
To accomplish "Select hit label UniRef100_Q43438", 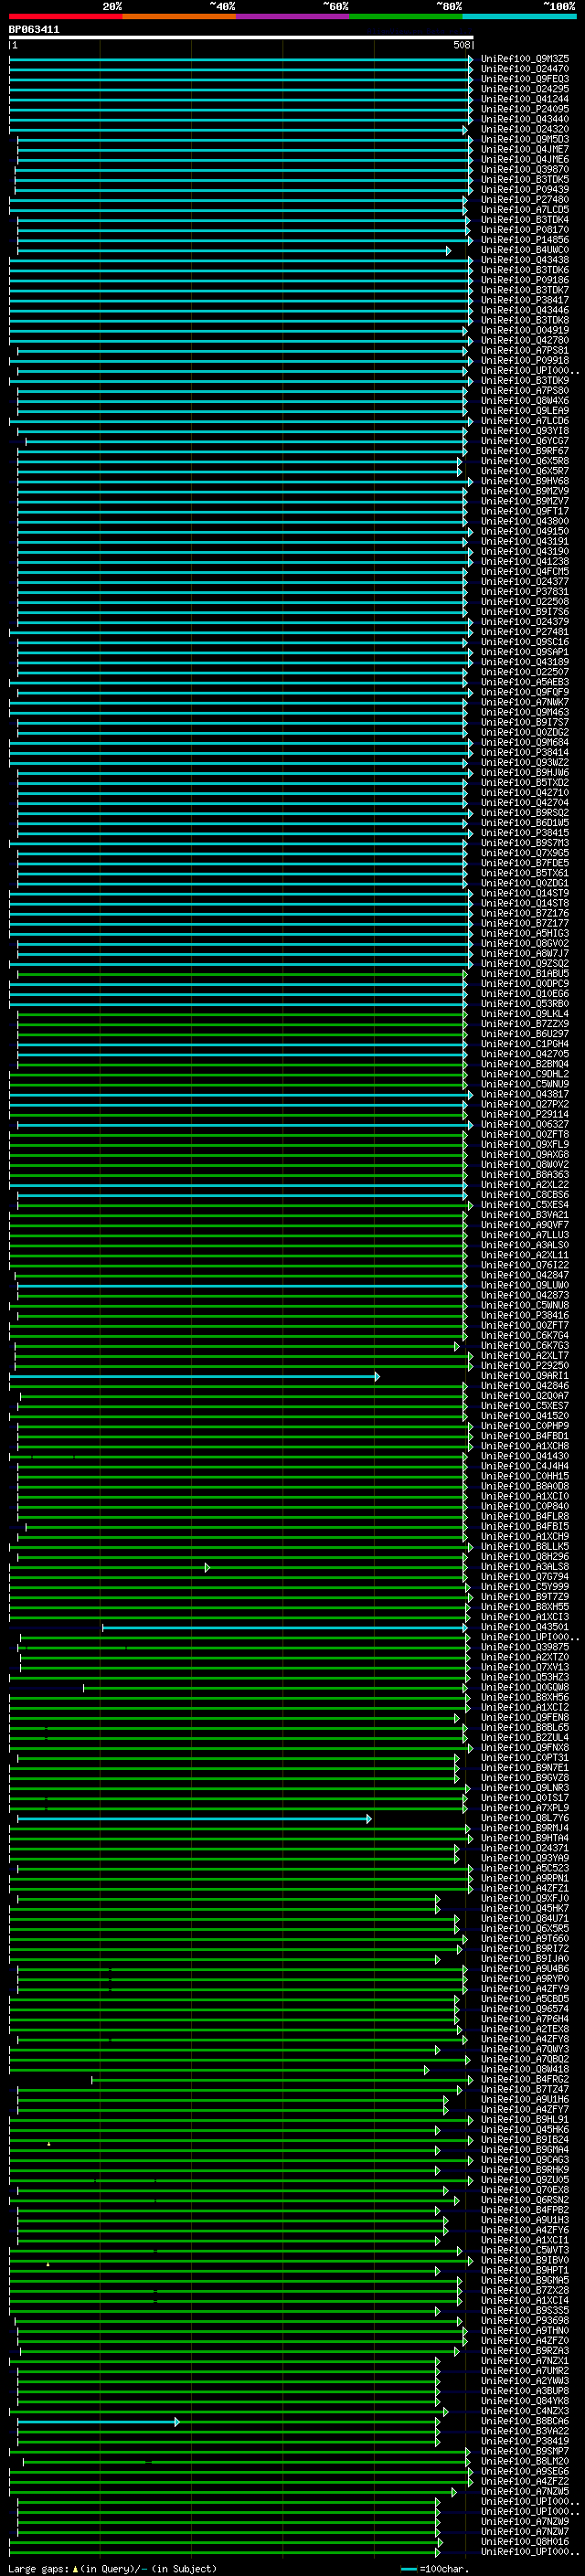I will point(525,260).
